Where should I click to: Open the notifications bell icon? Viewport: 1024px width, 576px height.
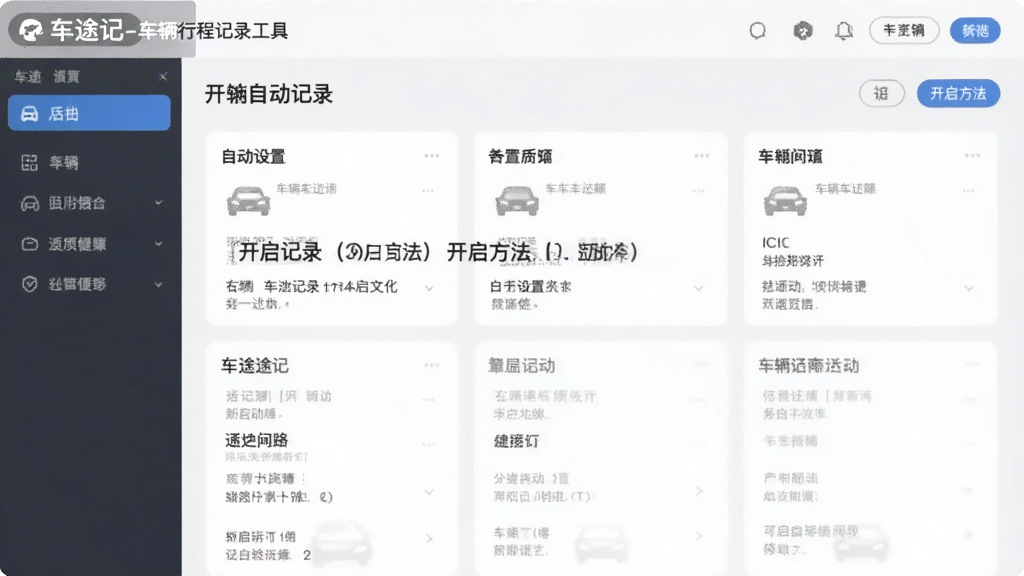tap(844, 31)
